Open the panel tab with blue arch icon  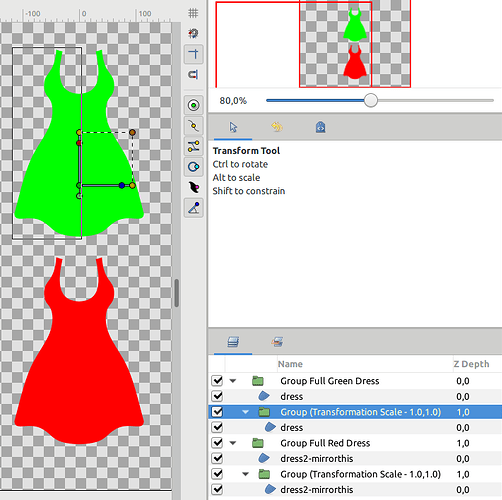(x=320, y=127)
